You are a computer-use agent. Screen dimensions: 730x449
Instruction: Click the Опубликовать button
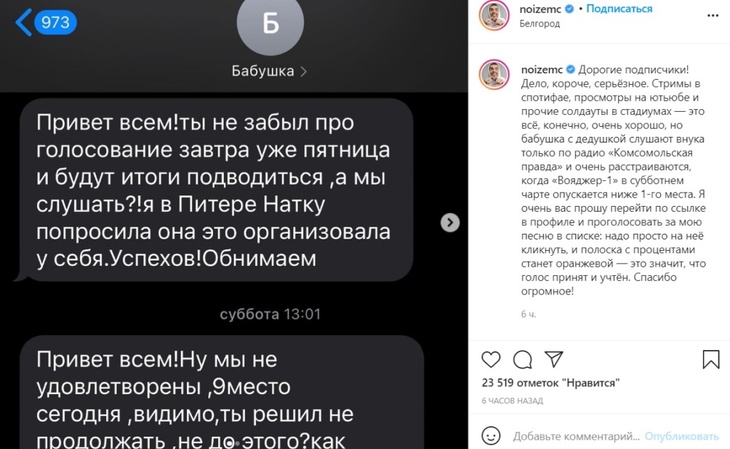(682, 436)
